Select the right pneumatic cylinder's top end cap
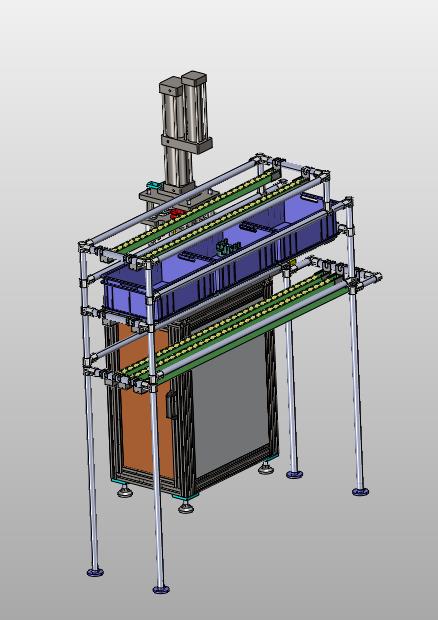438x620 pixels. tap(194, 79)
